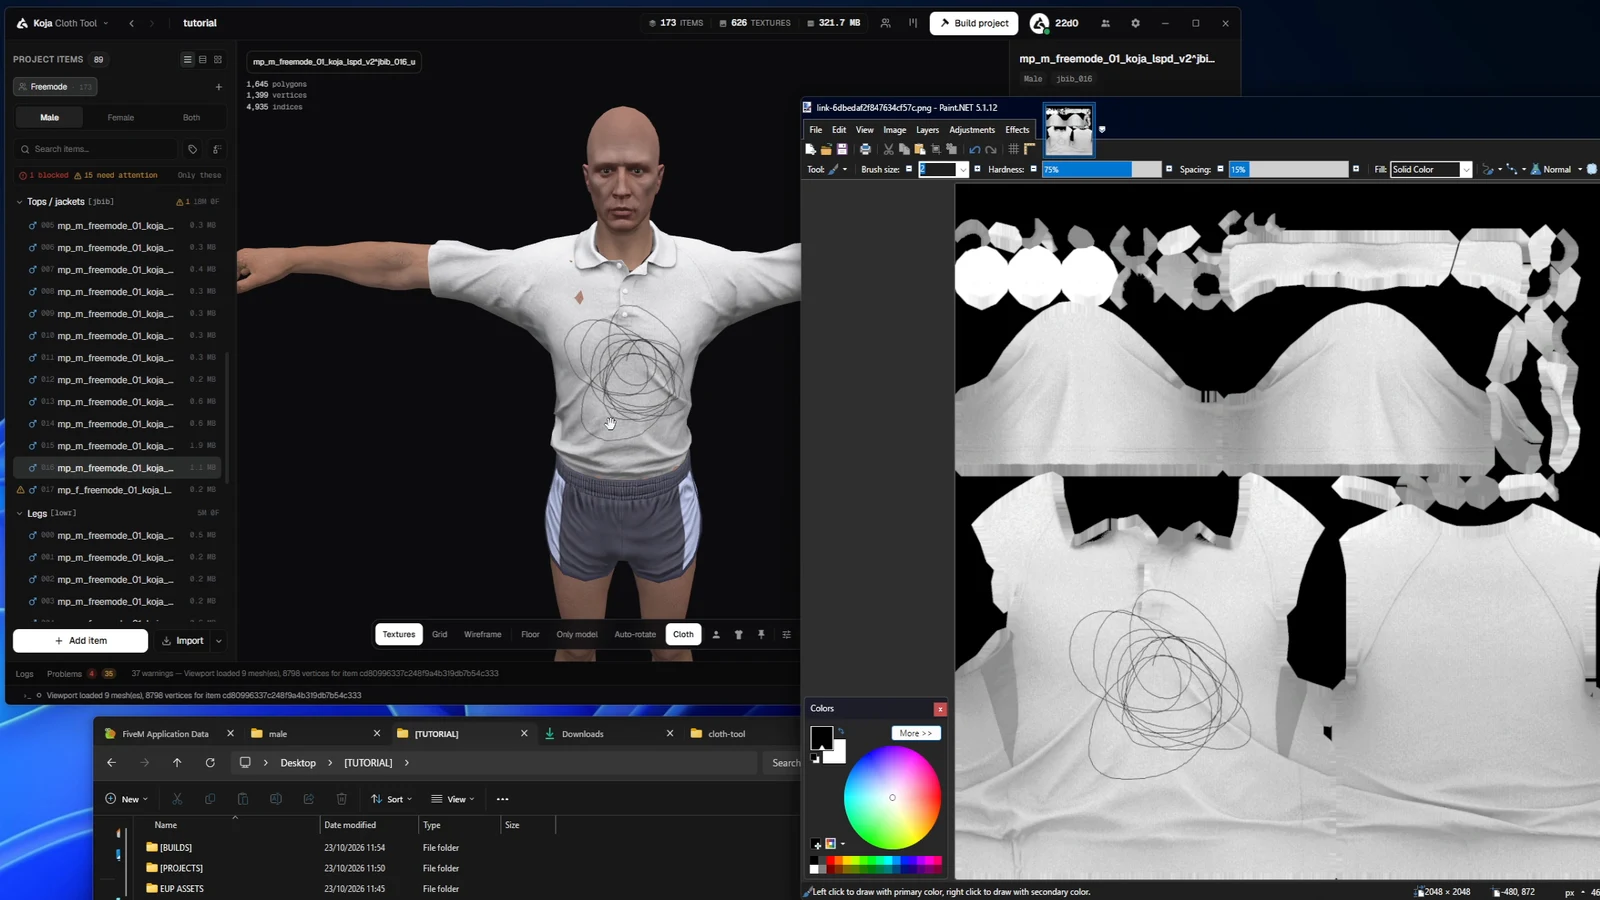Open the Sort dropdown in File Explorer

[391, 799]
